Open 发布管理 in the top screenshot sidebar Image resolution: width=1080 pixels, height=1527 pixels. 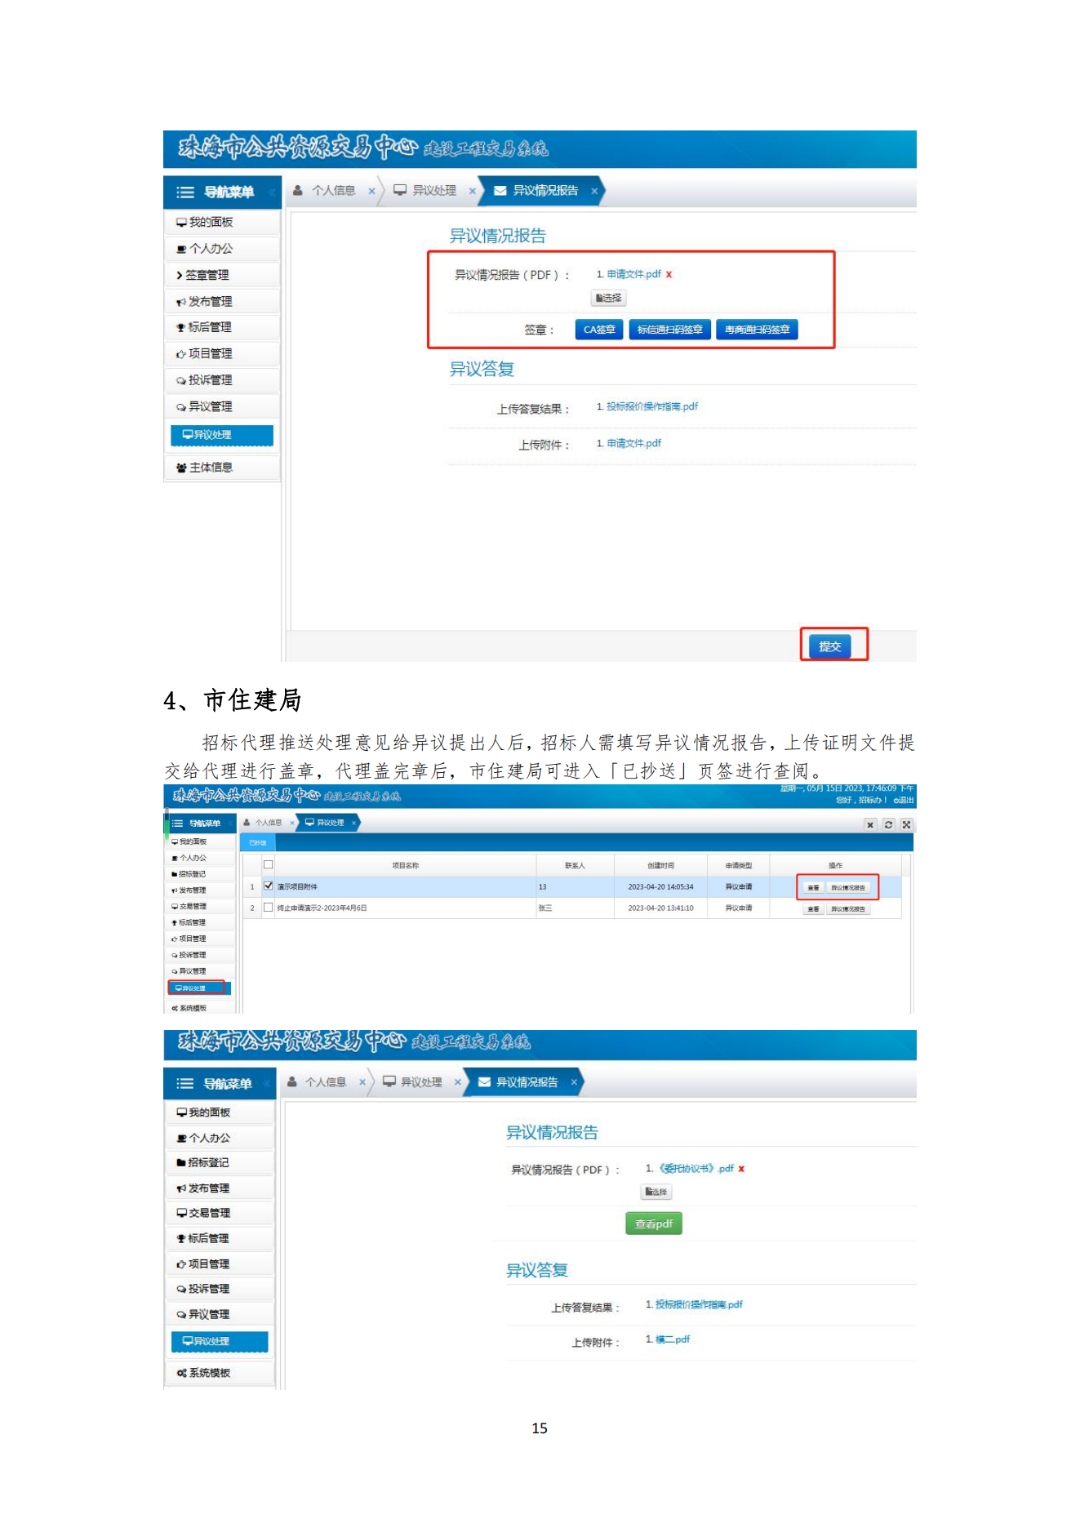(221, 301)
